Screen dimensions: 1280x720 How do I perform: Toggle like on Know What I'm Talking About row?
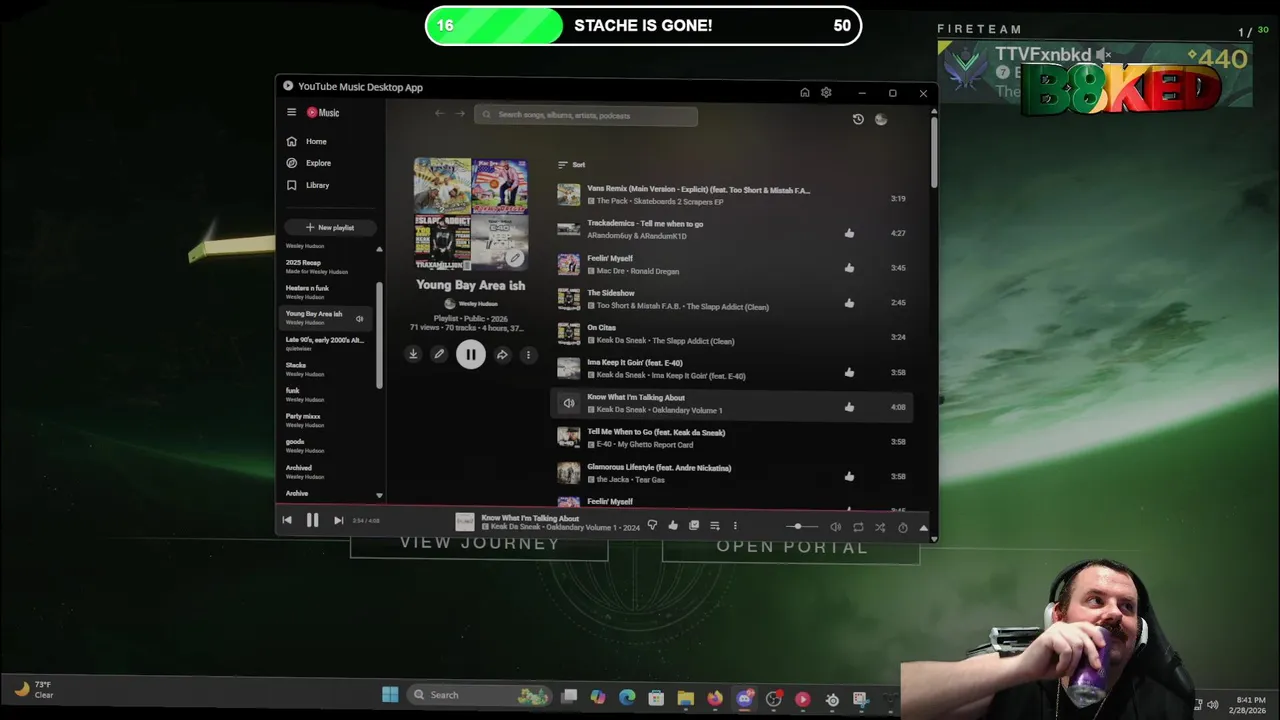click(849, 407)
